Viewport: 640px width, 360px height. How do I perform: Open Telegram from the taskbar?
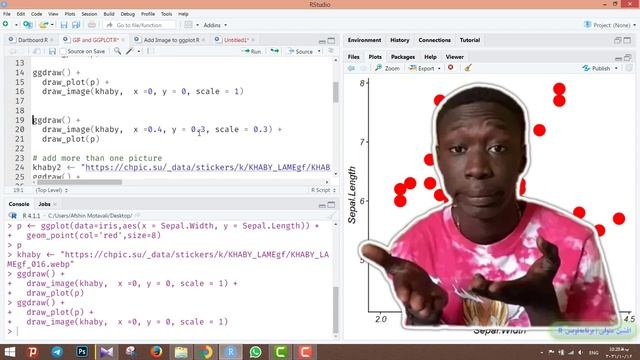pyautogui.click(x=57, y=352)
